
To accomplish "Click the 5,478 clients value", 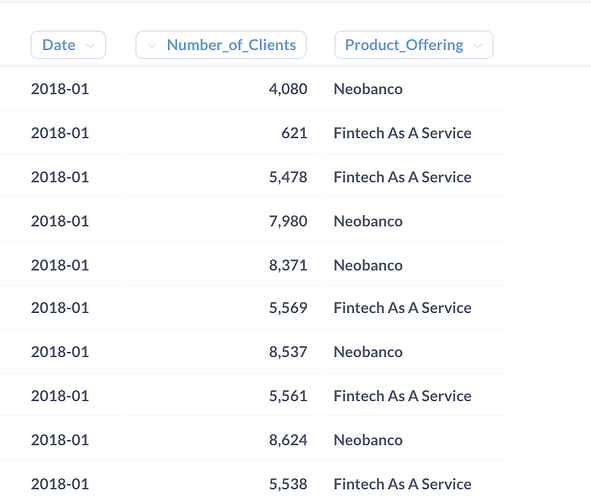I will (x=288, y=177).
